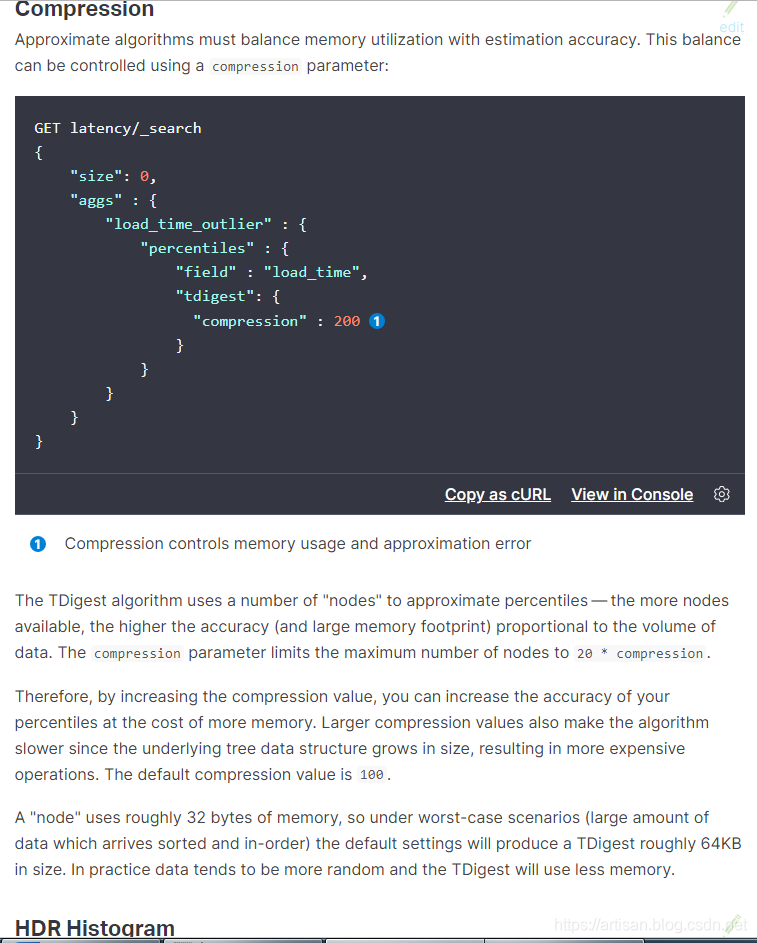Click the Copy as cURL link

click(497, 494)
